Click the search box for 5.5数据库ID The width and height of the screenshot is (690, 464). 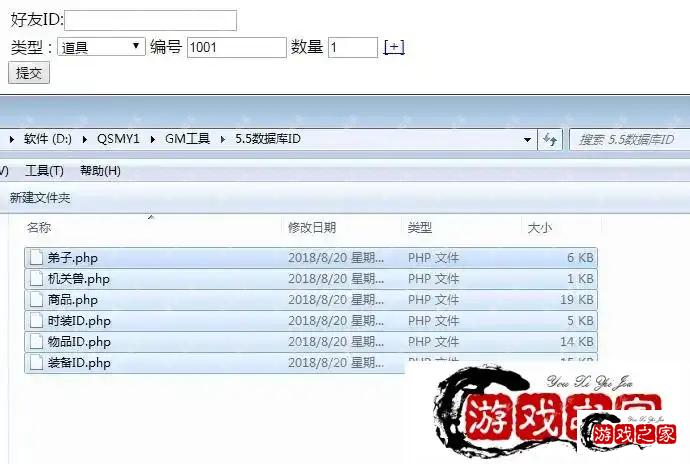(628, 139)
